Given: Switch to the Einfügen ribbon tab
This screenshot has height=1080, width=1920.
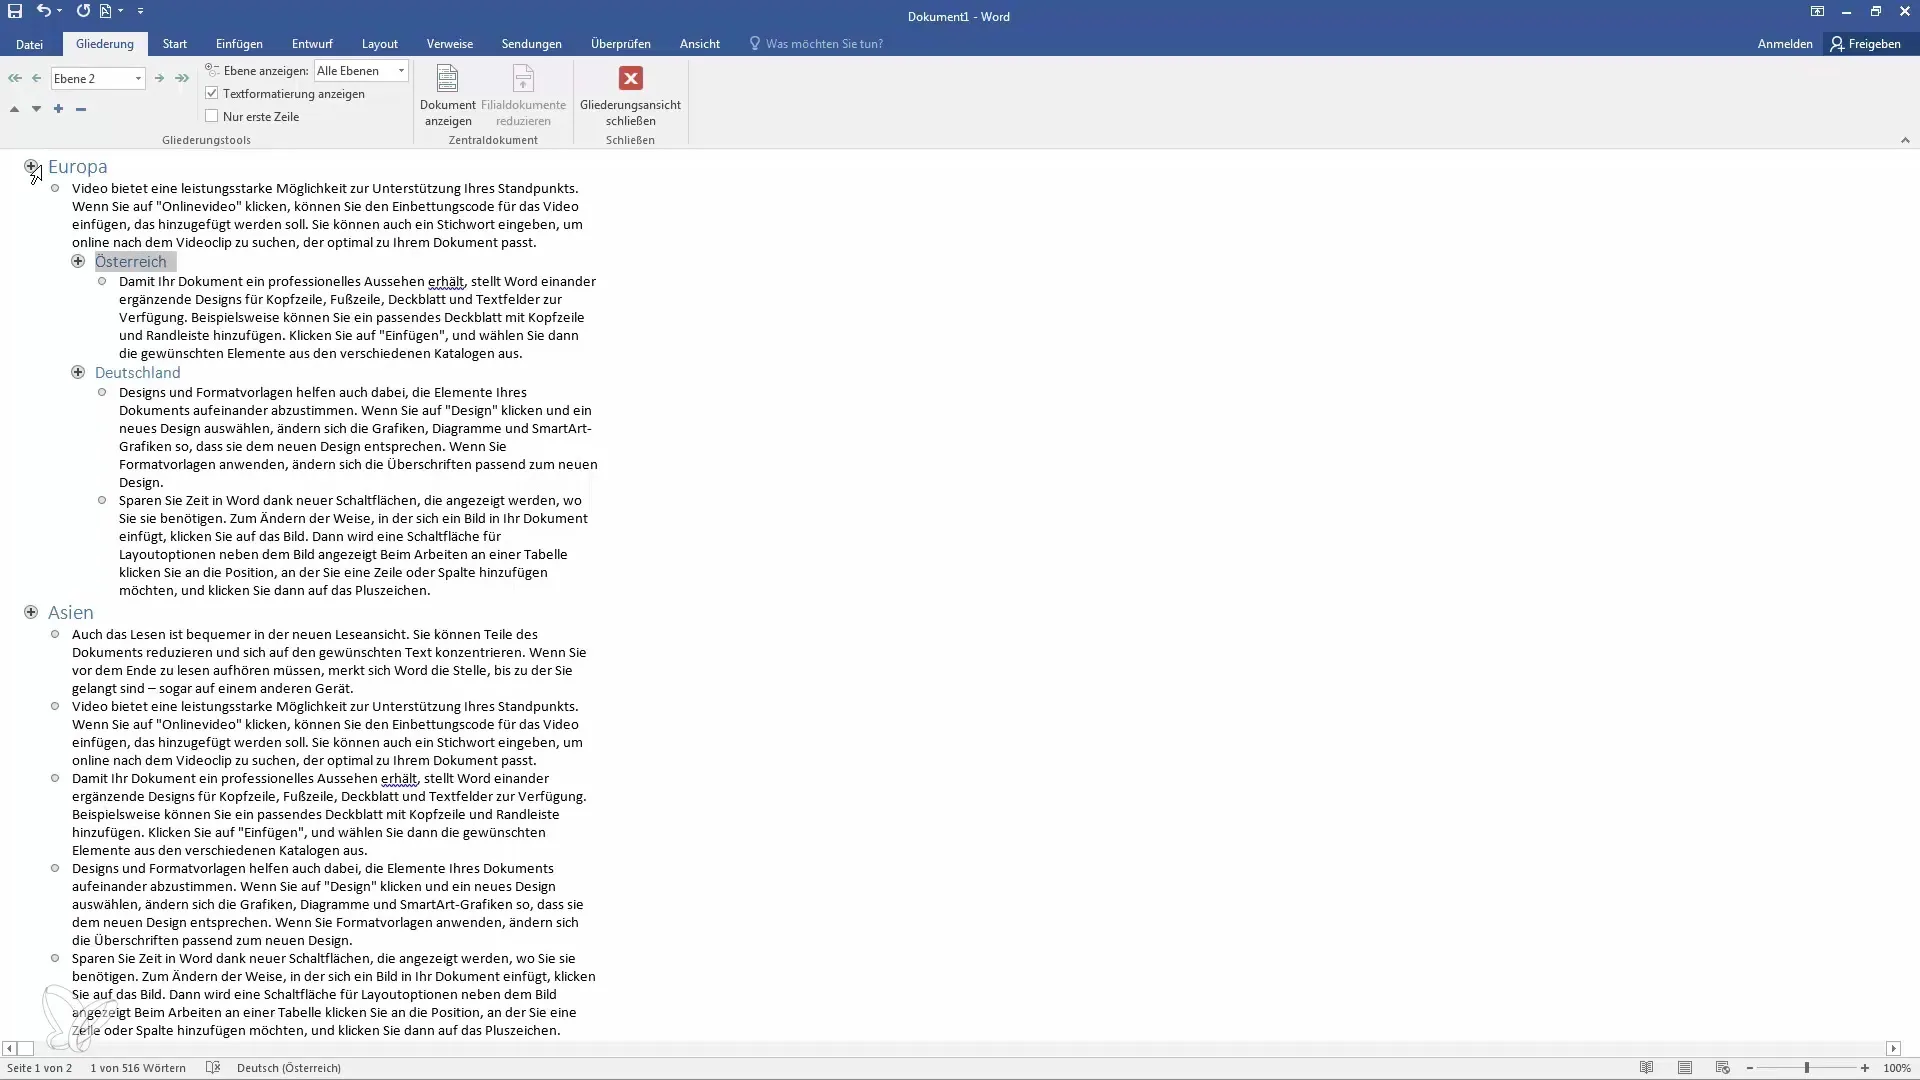Looking at the screenshot, I should click(x=239, y=44).
